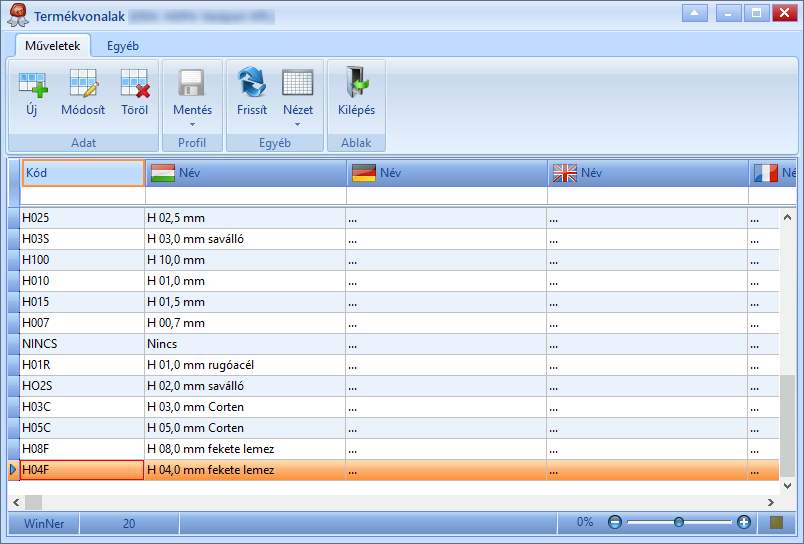Select the H08F code cell

82,449
